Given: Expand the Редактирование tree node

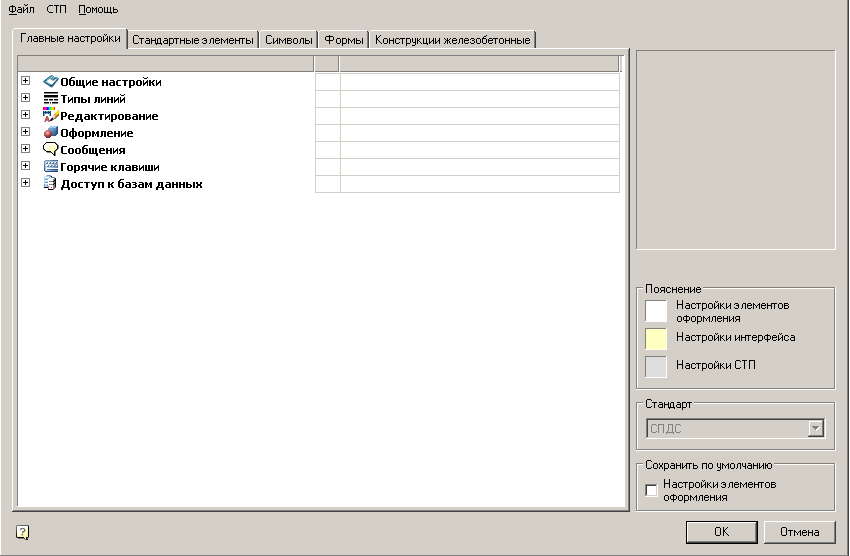Looking at the screenshot, I should [x=25, y=115].
